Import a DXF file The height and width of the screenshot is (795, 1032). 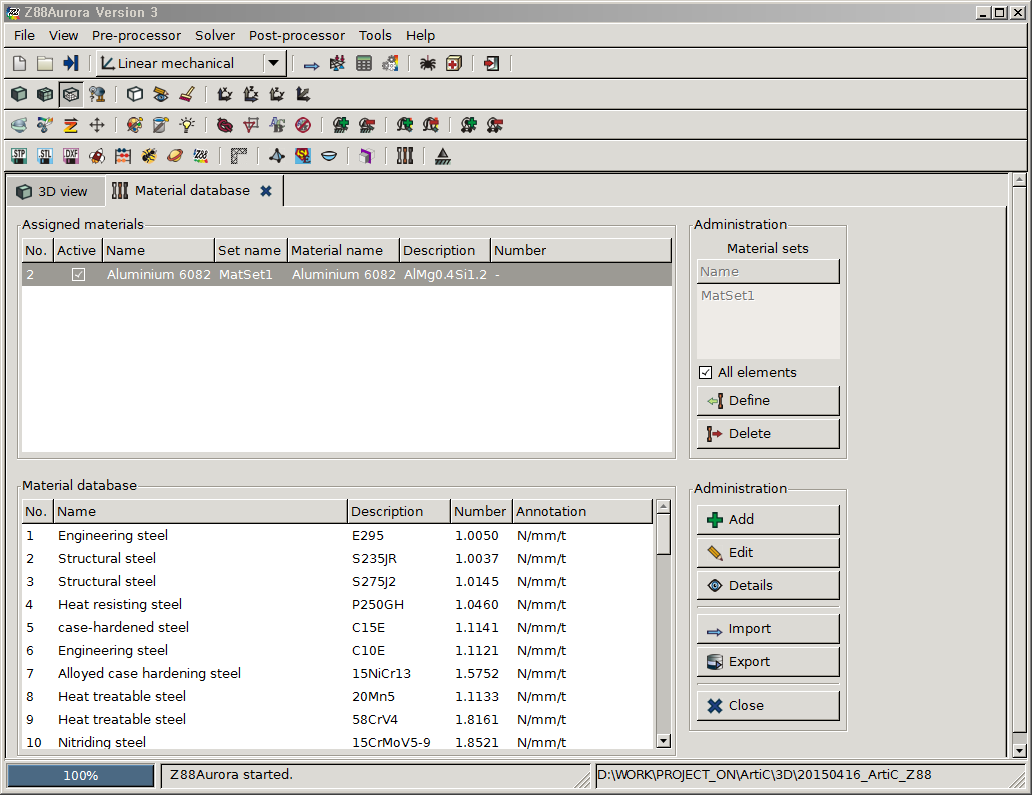(x=70, y=155)
